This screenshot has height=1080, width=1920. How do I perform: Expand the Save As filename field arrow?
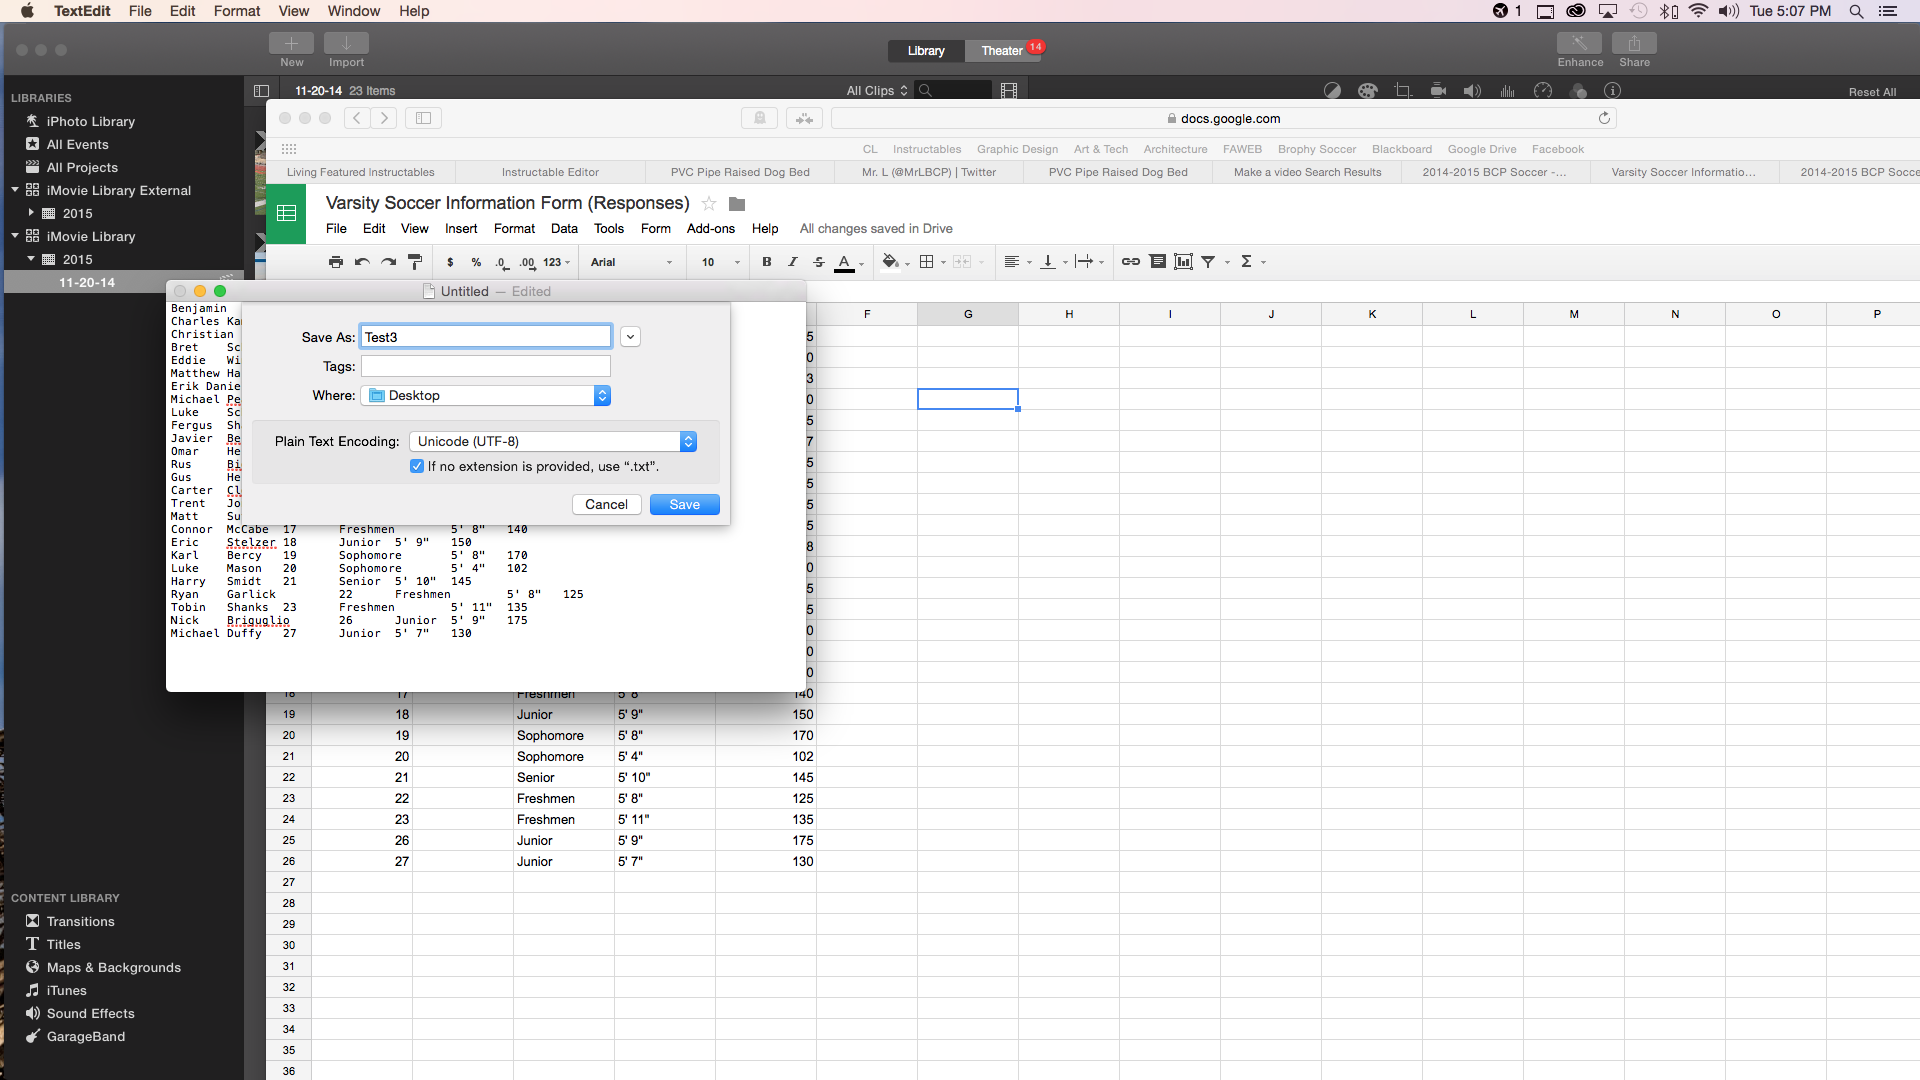pos(630,336)
